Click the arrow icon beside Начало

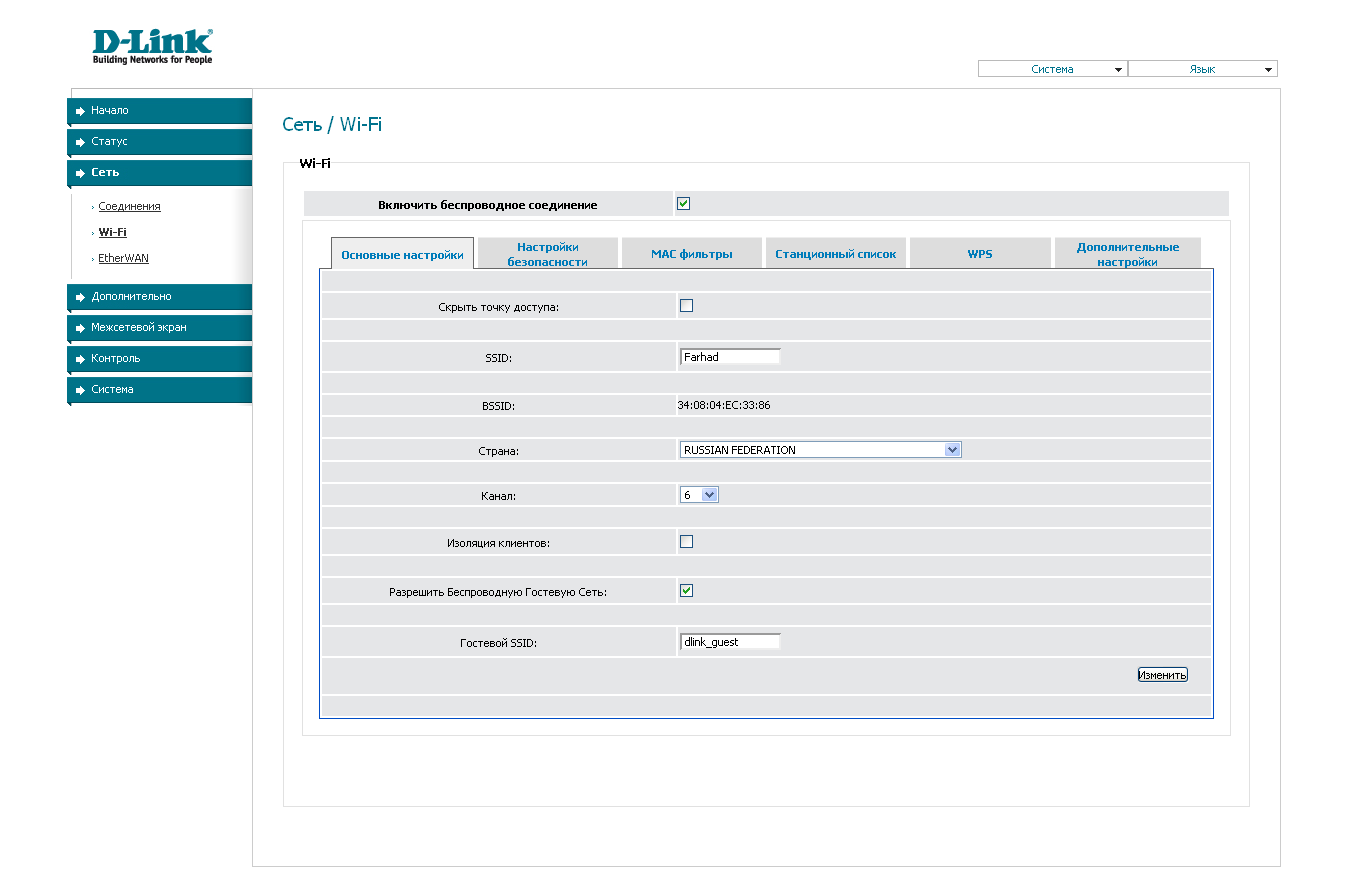point(80,111)
